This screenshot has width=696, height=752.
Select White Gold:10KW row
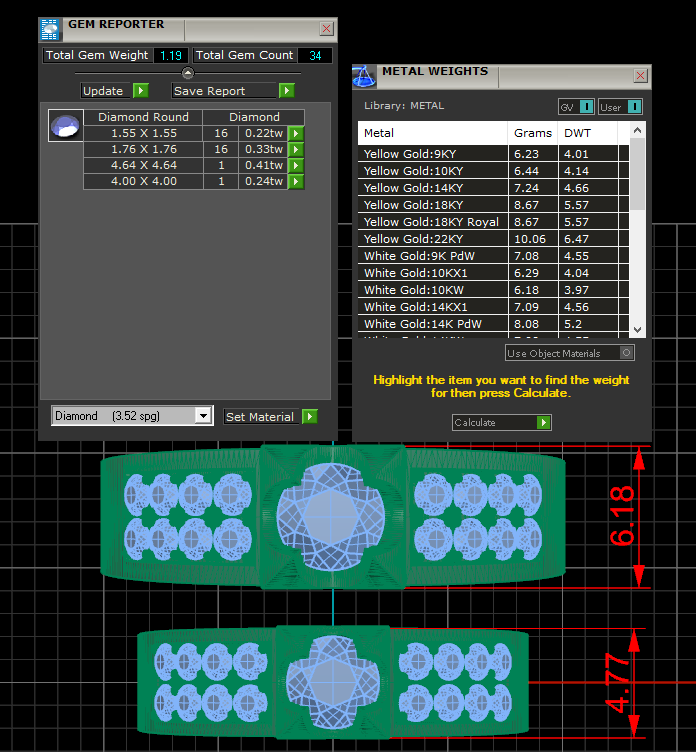coord(432,290)
